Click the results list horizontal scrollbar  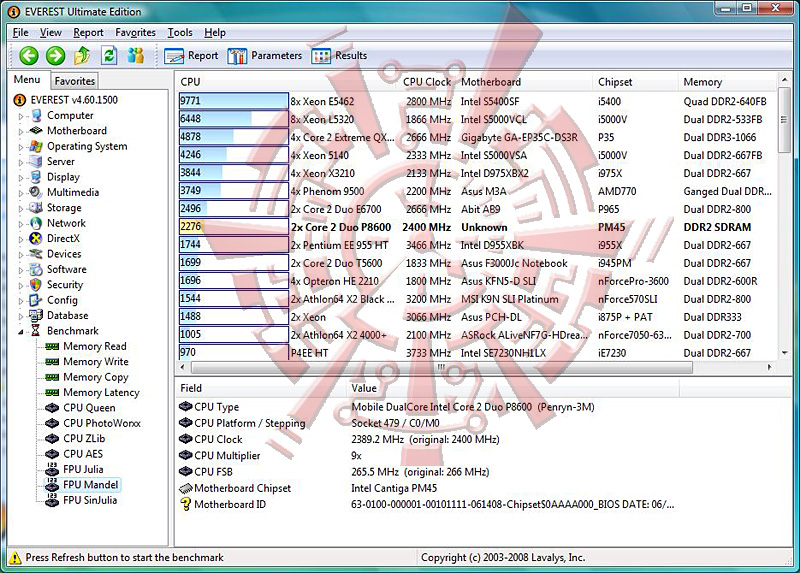tap(441, 367)
